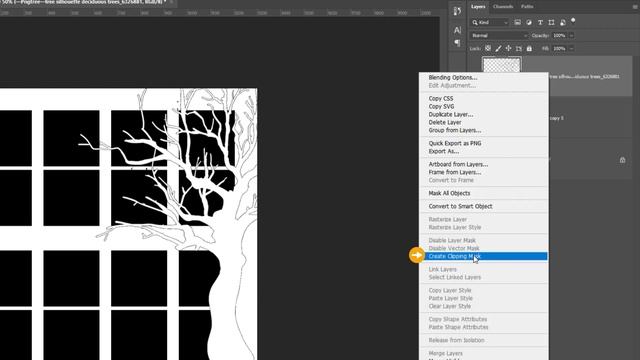This screenshot has width=640, height=360.
Task: Filter for adjustment layers icon
Action: (x=529, y=22)
